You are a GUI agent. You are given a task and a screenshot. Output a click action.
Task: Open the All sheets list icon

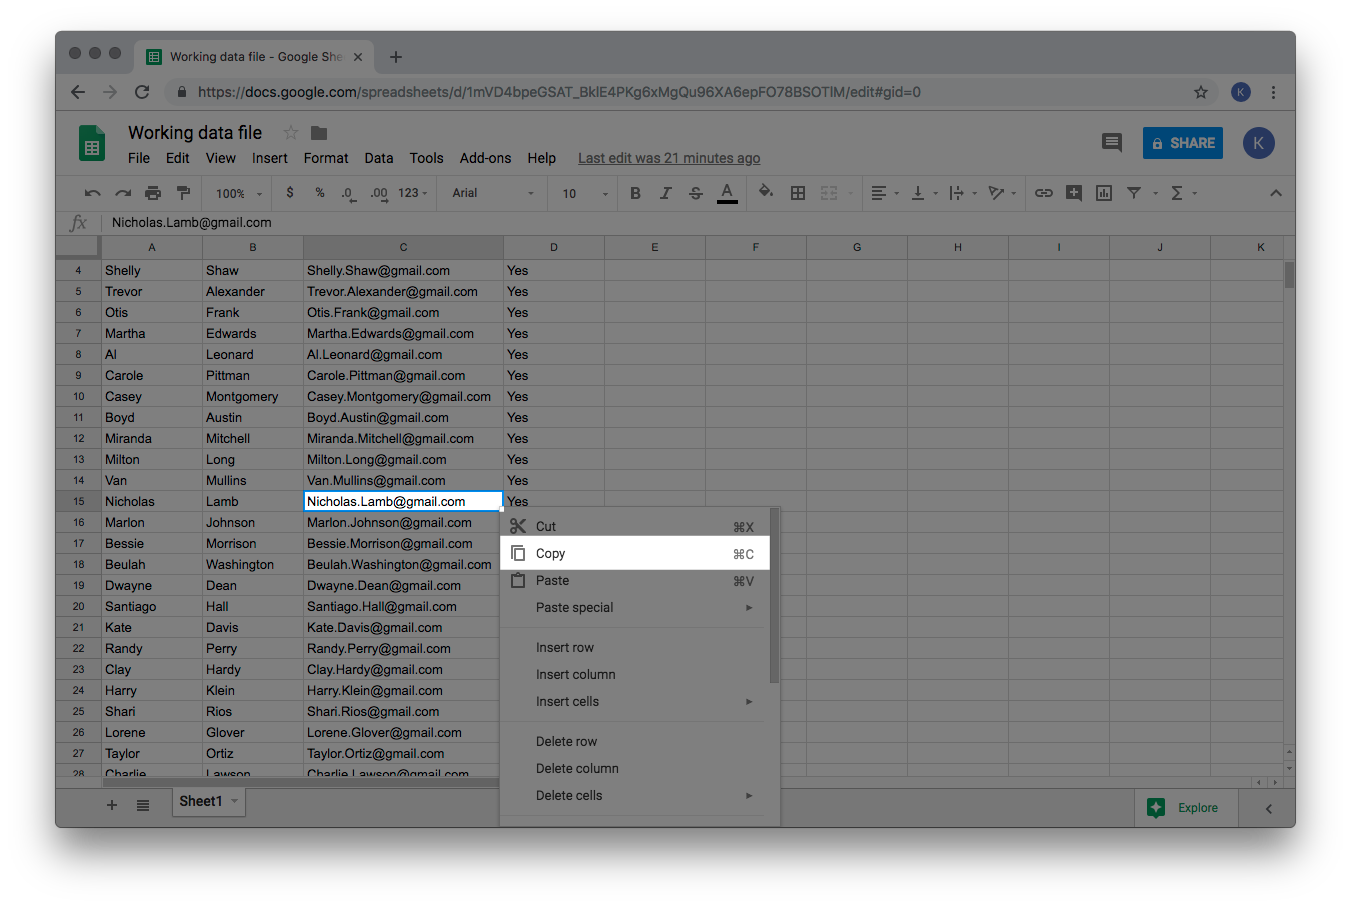pyautogui.click(x=143, y=805)
